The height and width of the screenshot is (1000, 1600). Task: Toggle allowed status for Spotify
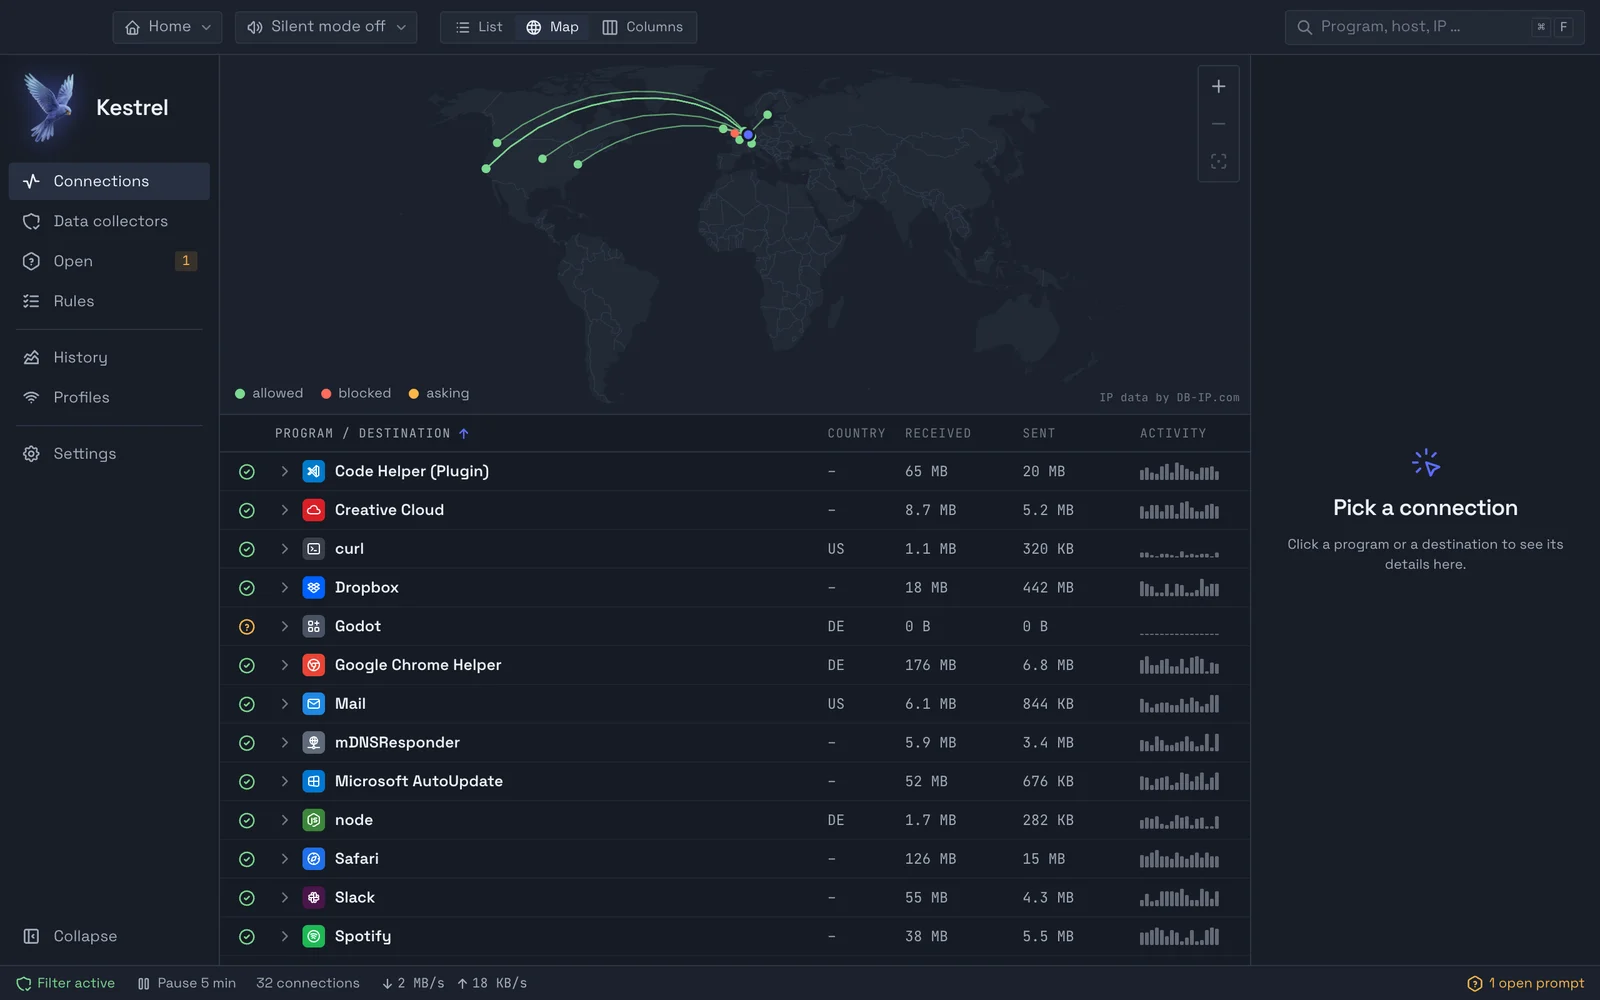tap(247, 937)
